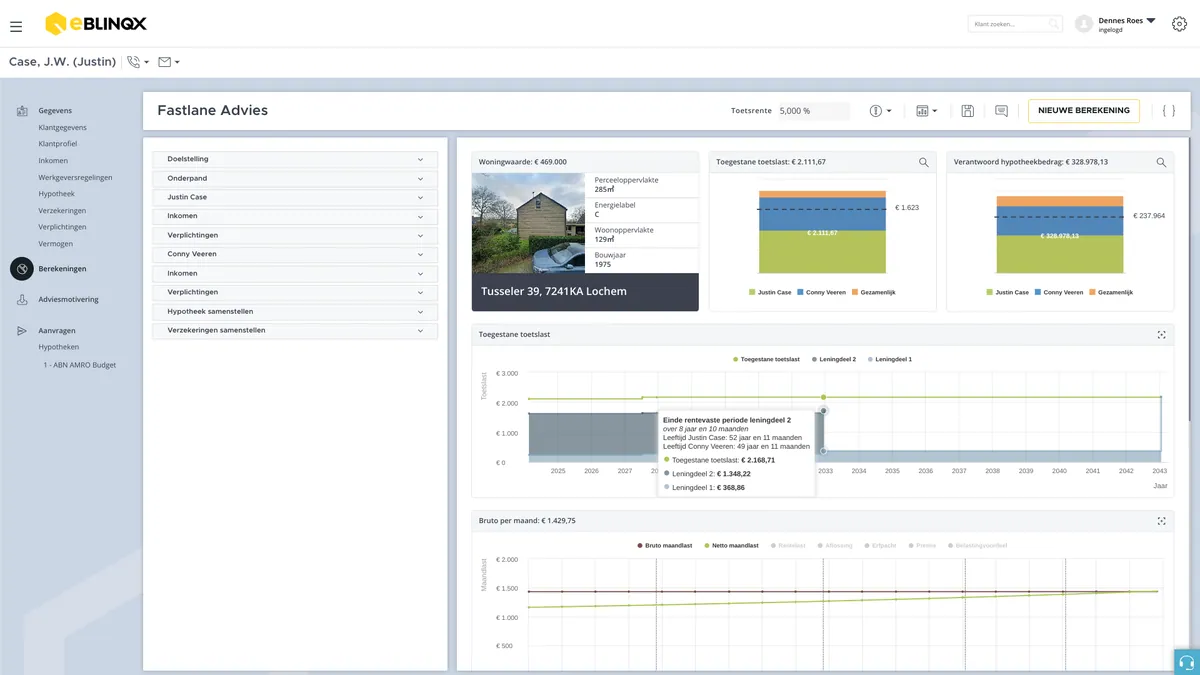This screenshot has width=1200, height=675.
Task: Expand the Toegestane toetslast chart fullscreen
Action: (1161, 335)
